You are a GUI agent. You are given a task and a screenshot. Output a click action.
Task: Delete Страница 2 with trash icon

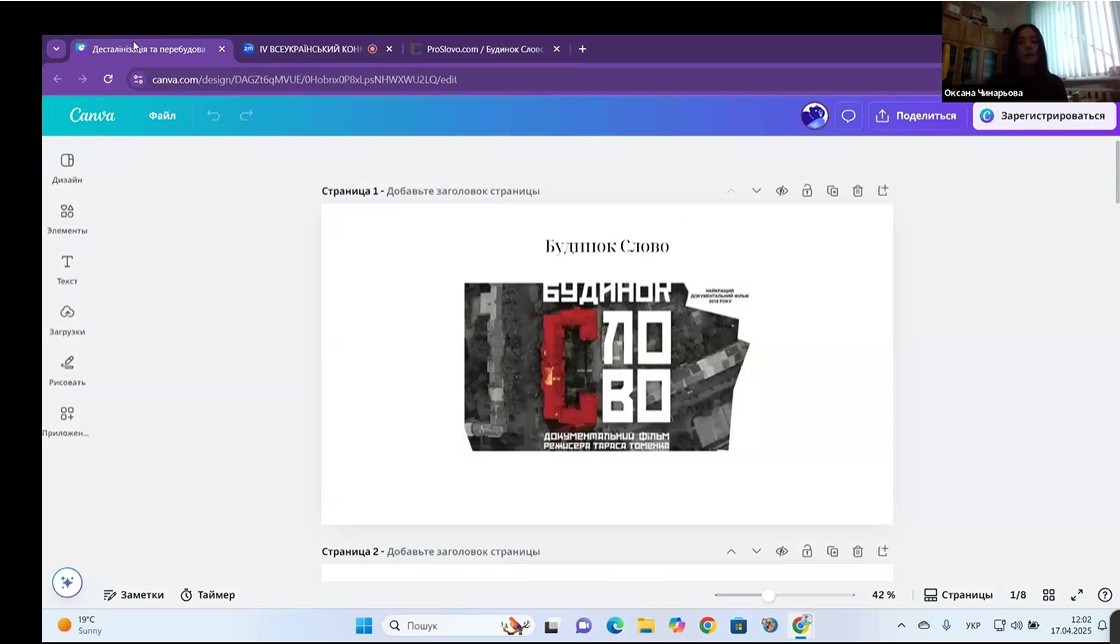pyautogui.click(x=858, y=551)
